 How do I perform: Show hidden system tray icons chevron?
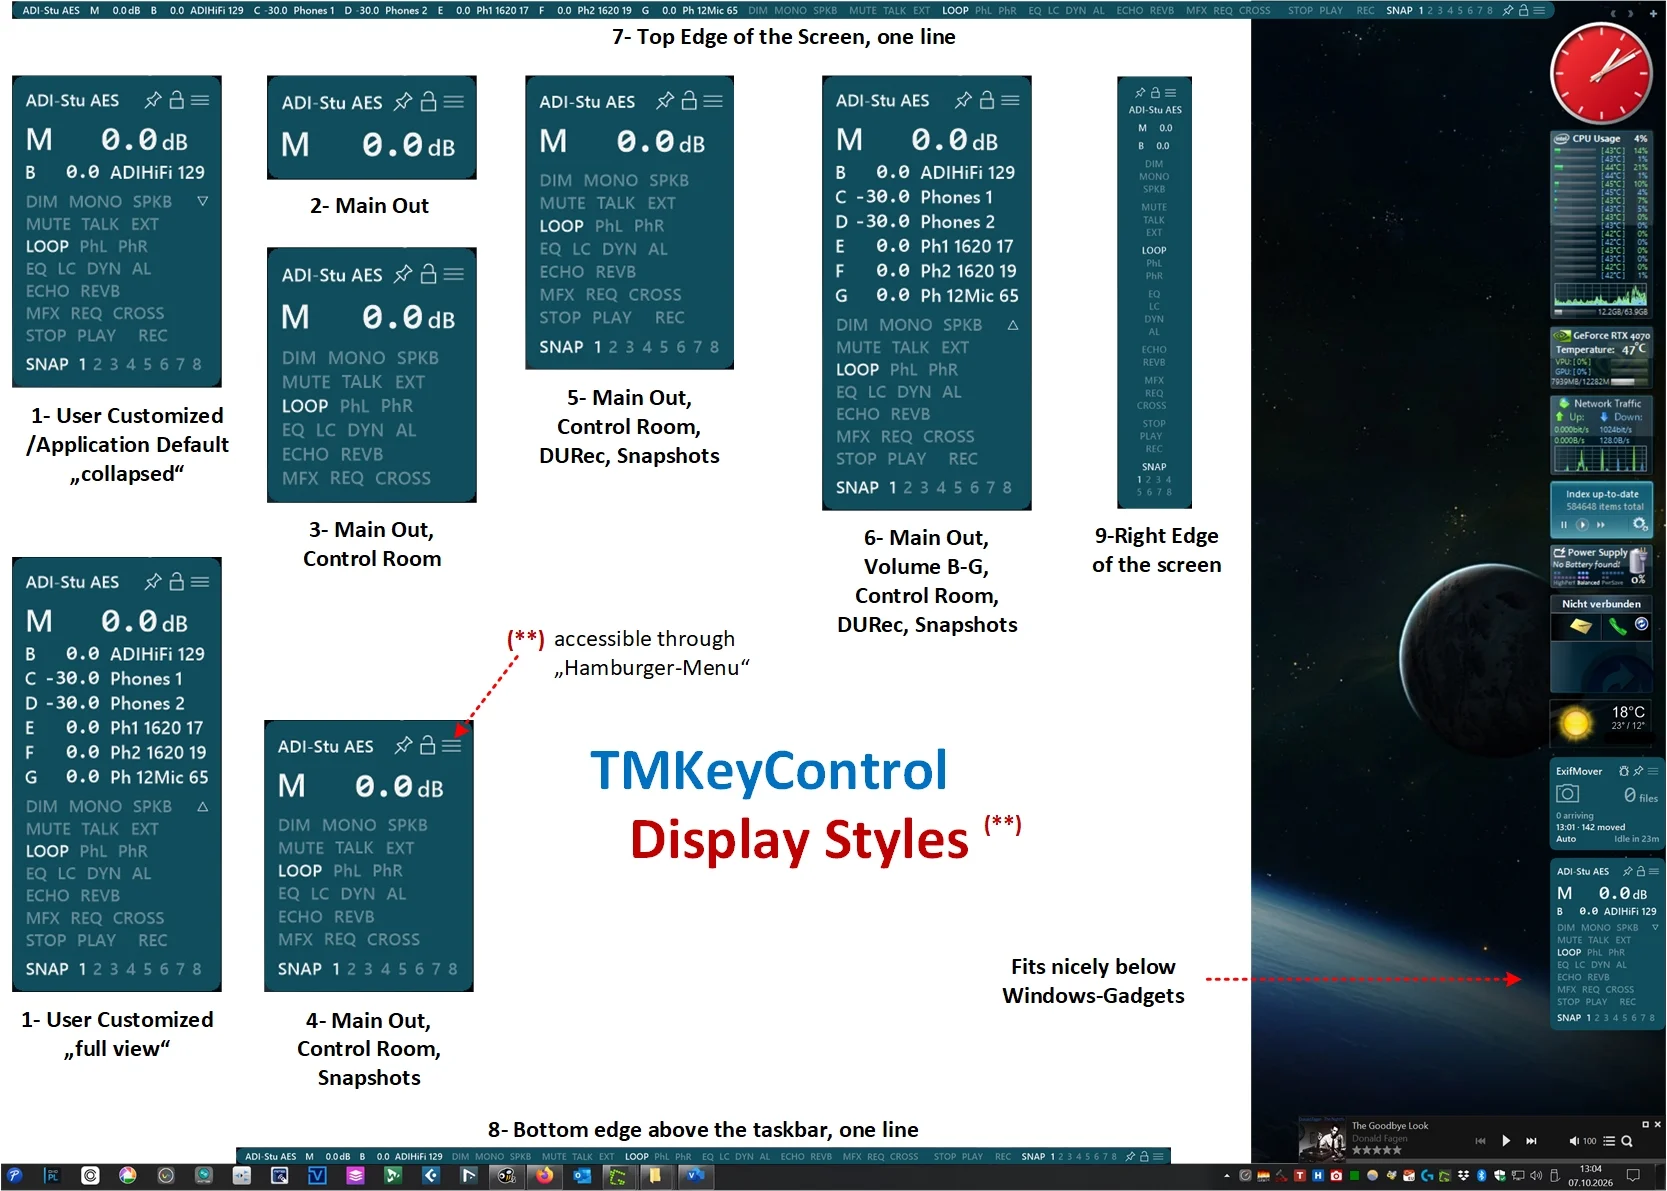(x=1227, y=1176)
